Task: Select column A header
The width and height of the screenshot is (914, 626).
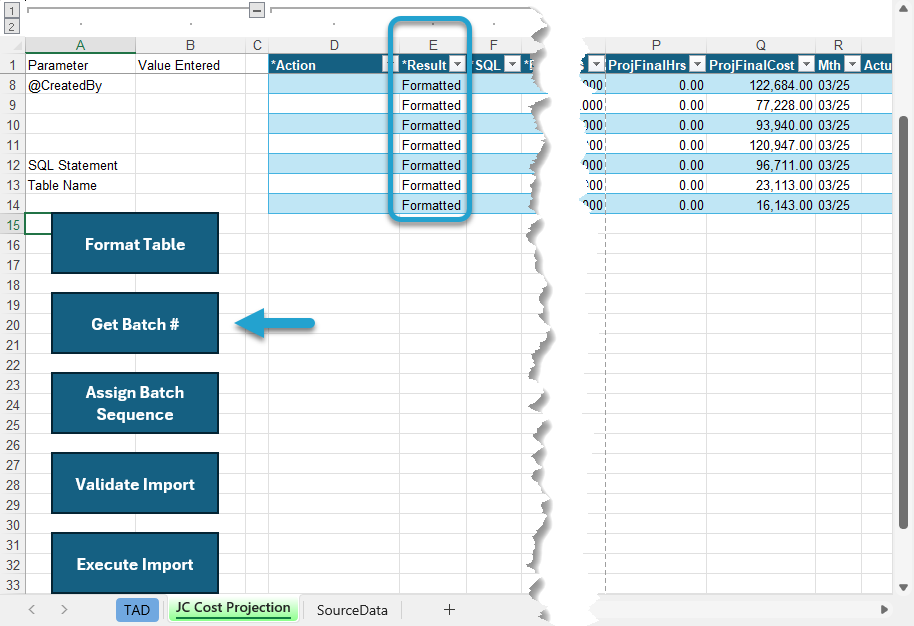Action: tap(80, 45)
